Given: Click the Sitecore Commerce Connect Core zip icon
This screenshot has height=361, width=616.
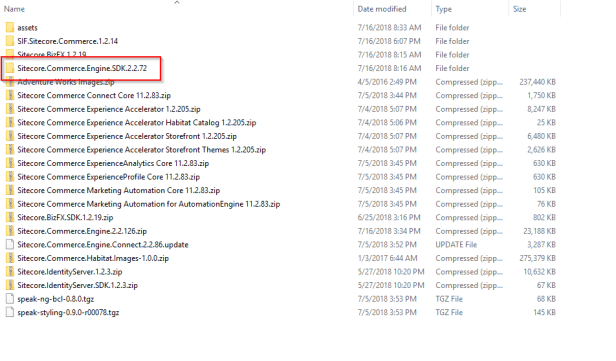Looking at the screenshot, I should [10, 95].
